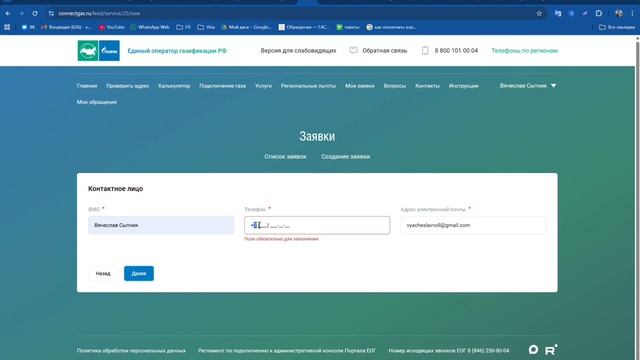The height and width of the screenshot is (360, 640).
Task: Click the 8 800 101 00 04 phone number
Action: (456, 51)
